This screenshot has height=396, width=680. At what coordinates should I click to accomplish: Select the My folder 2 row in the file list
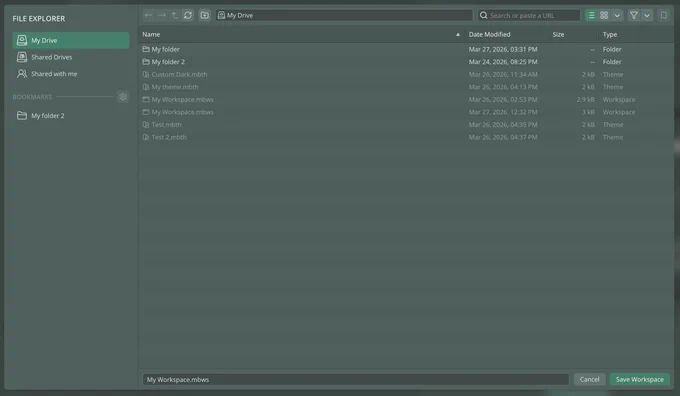[406, 62]
